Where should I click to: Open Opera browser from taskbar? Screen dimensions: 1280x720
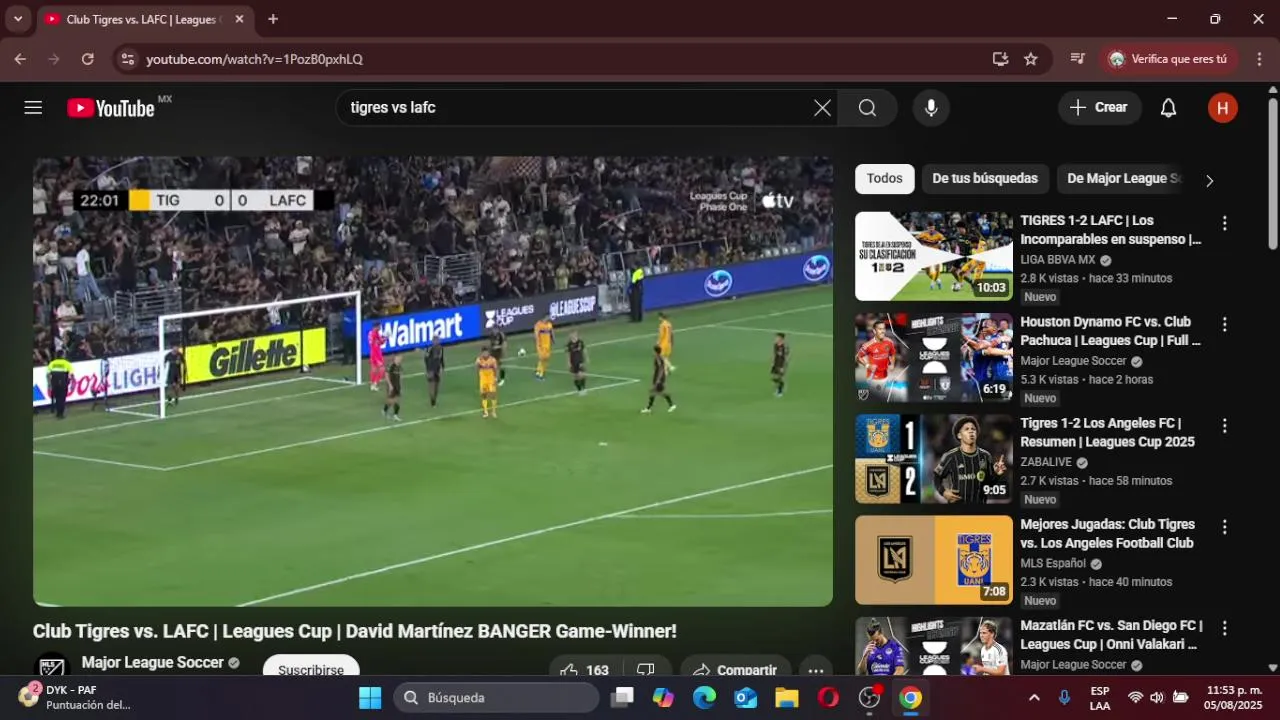[x=828, y=698]
